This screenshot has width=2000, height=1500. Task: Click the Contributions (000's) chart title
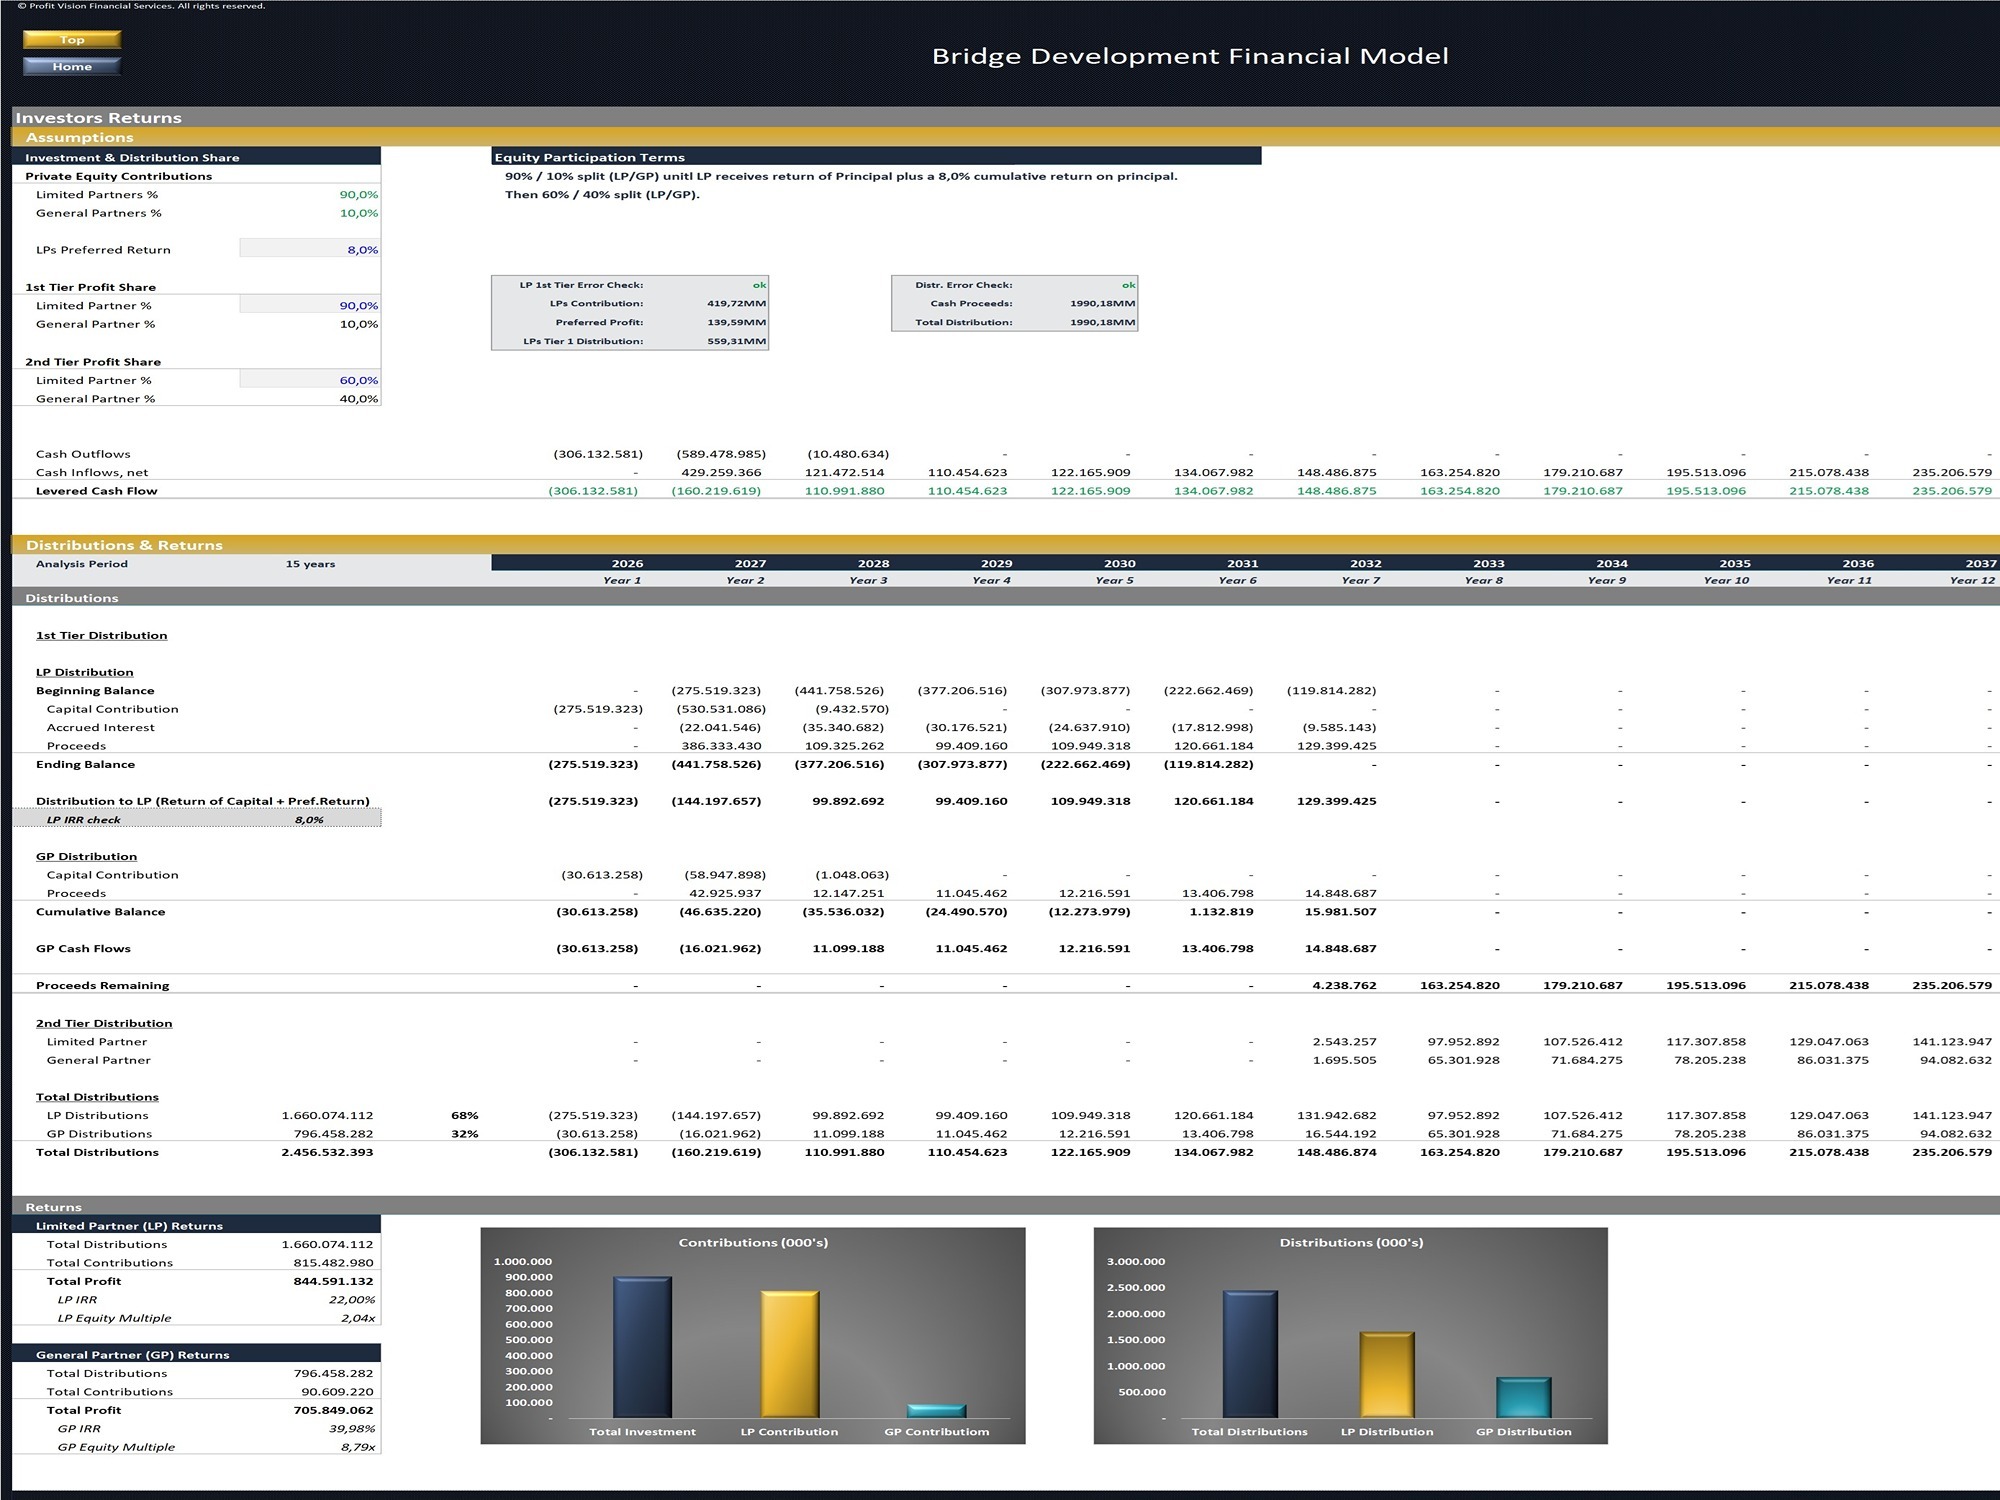[x=753, y=1243]
